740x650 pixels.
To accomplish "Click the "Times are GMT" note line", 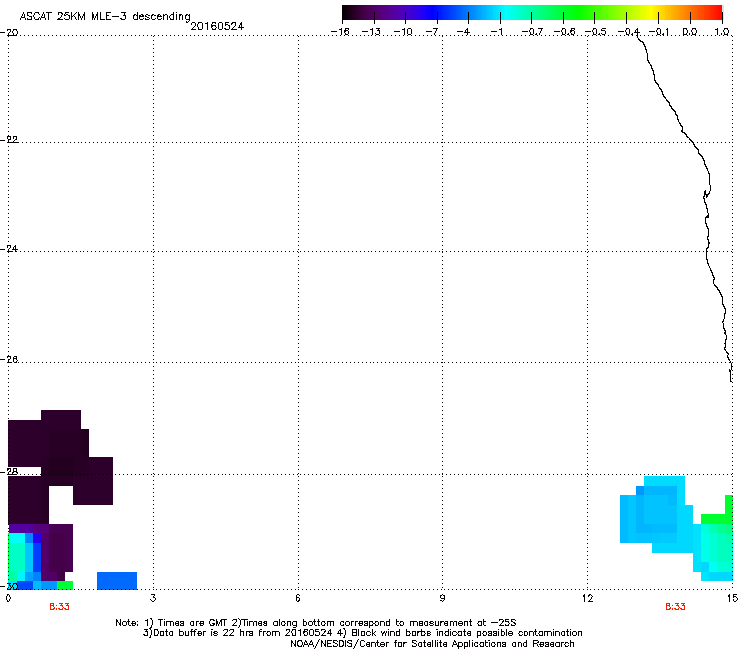I will point(316,623).
